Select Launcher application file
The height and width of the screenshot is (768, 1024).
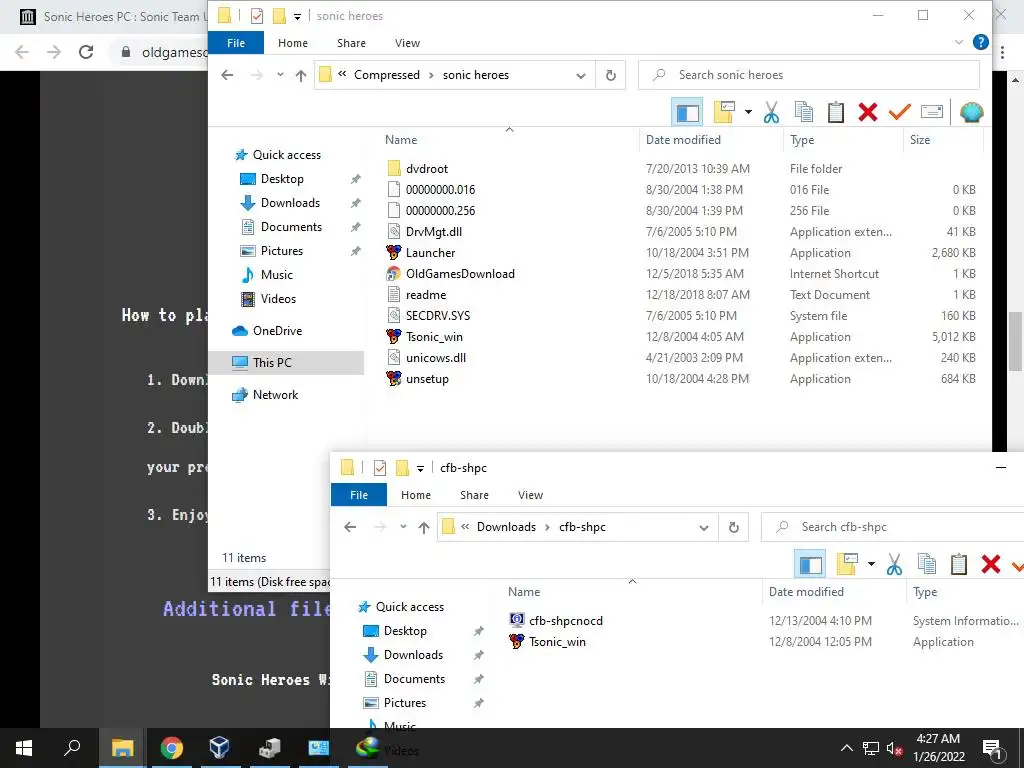(x=430, y=253)
